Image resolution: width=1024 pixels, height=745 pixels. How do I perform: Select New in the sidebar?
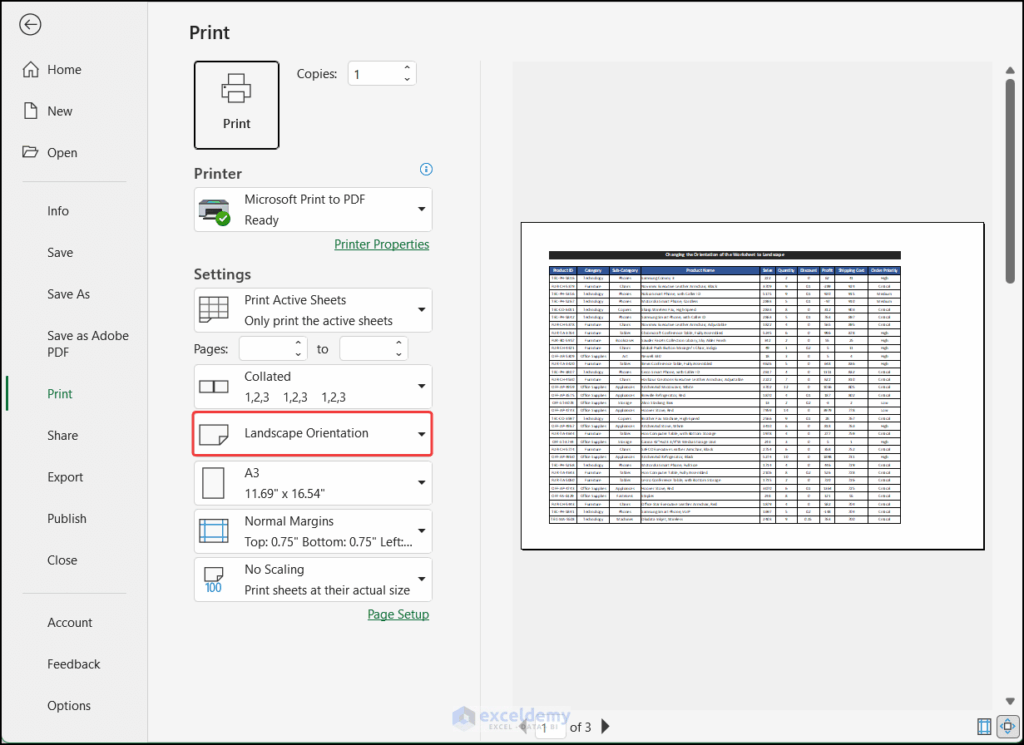tap(59, 112)
